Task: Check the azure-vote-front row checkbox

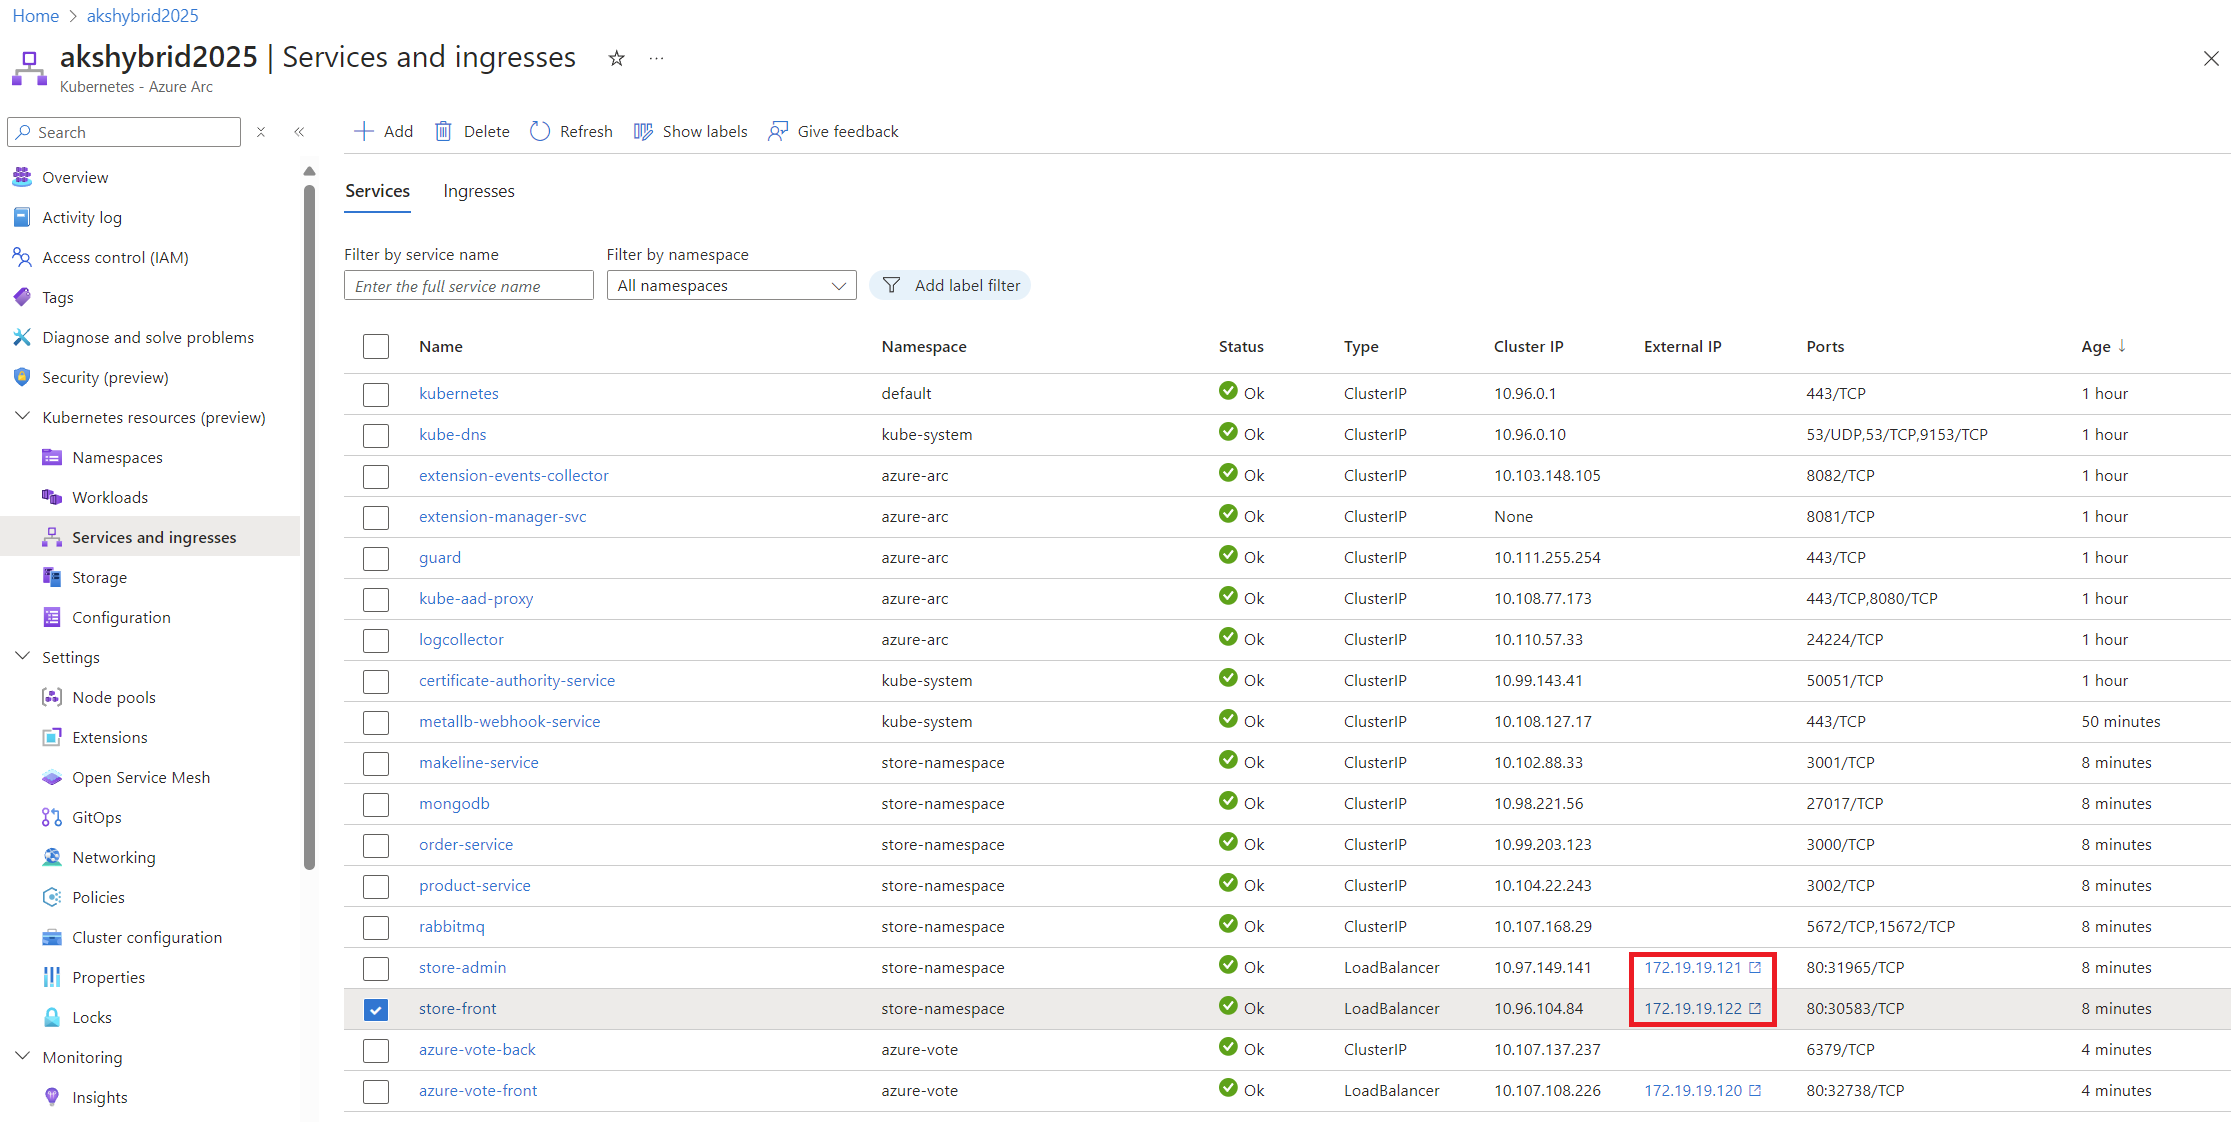Action: tap(376, 1091)
